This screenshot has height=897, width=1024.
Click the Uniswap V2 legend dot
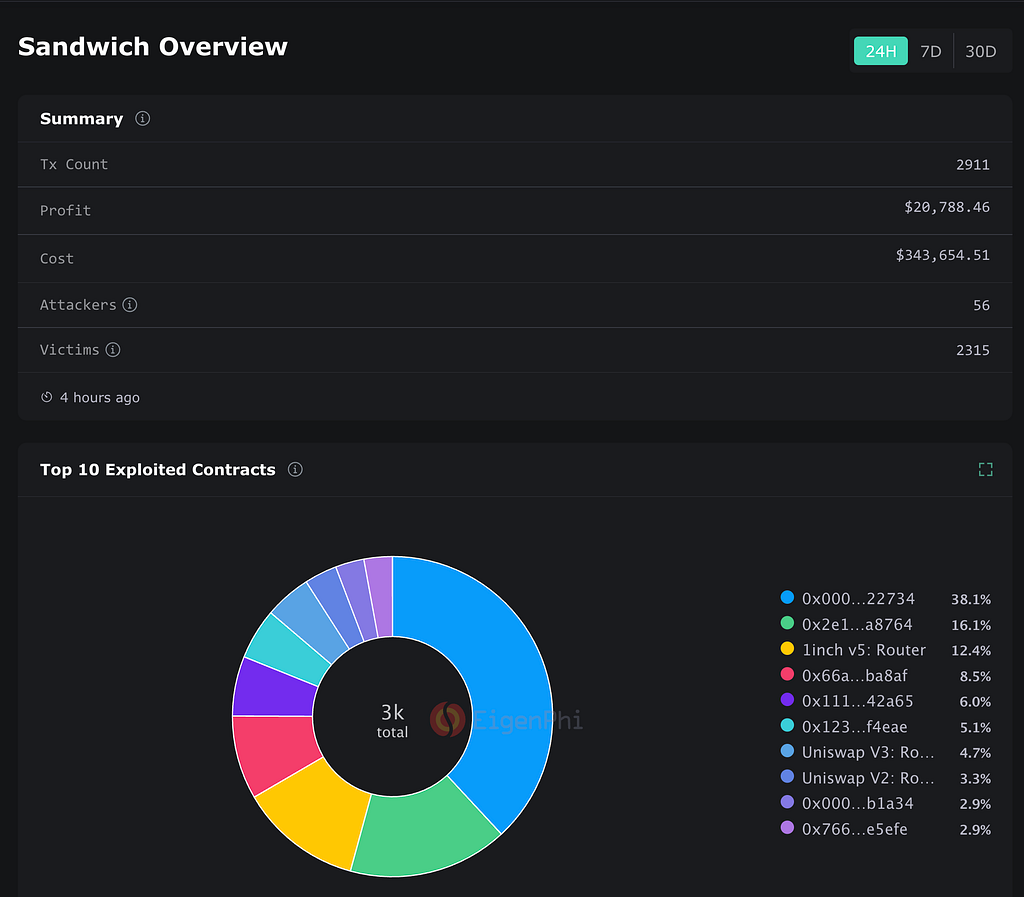787,776
